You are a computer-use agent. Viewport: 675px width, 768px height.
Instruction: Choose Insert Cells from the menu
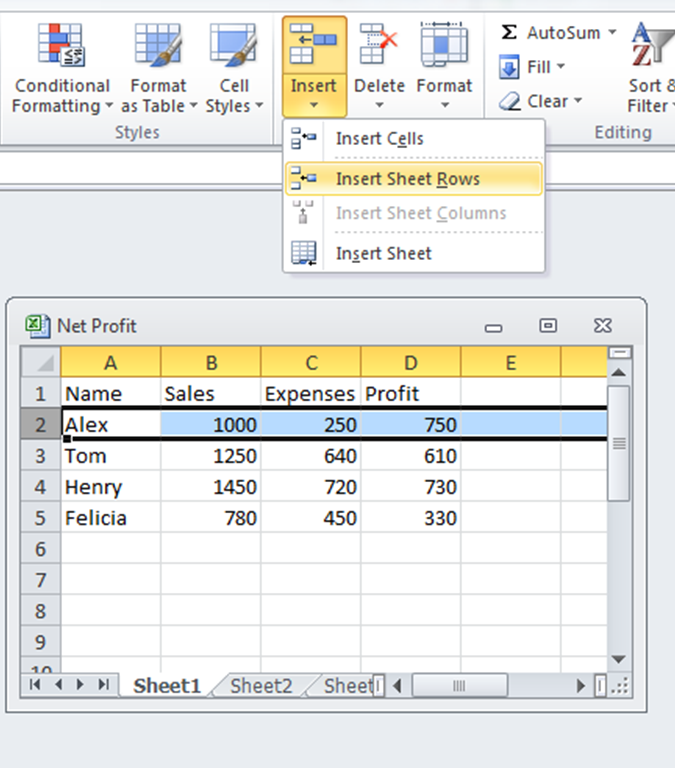[x=413, y=139]
